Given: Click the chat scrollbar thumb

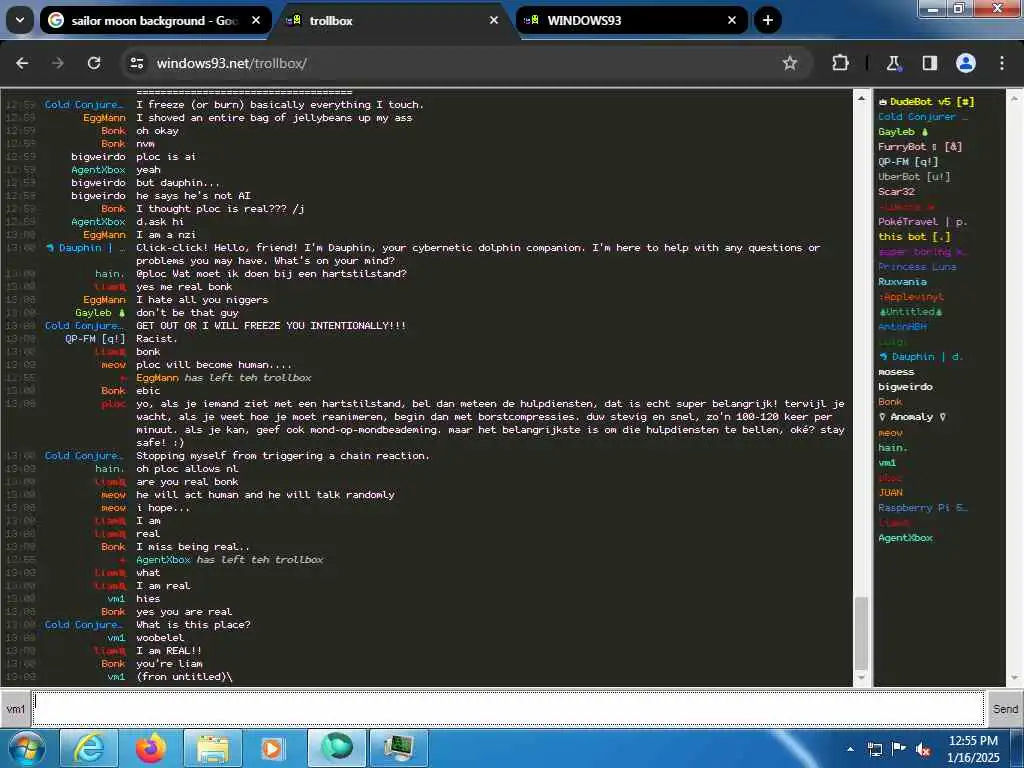Looking at the screenshot, I should click(861, 633).
